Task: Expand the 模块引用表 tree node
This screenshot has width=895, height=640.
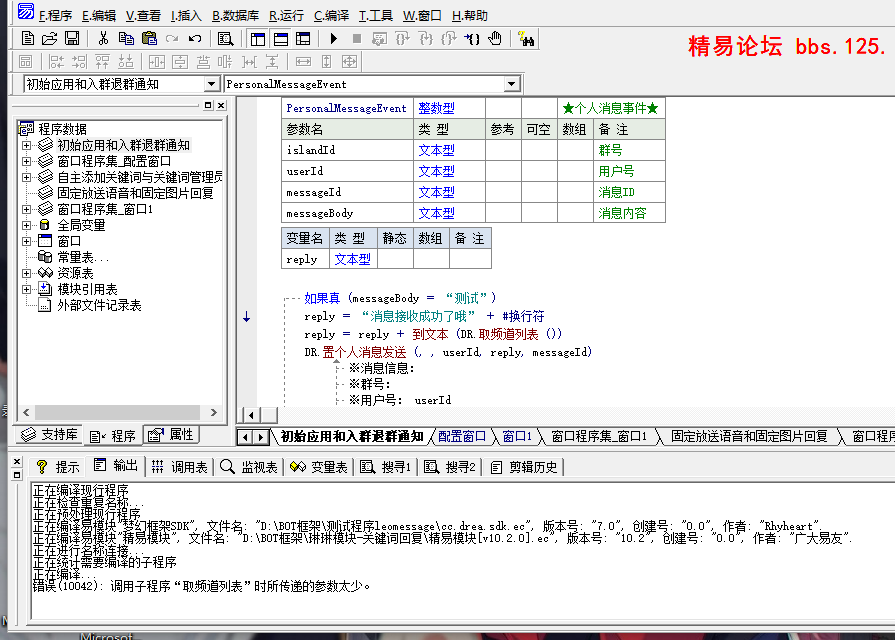Action: 27,290
